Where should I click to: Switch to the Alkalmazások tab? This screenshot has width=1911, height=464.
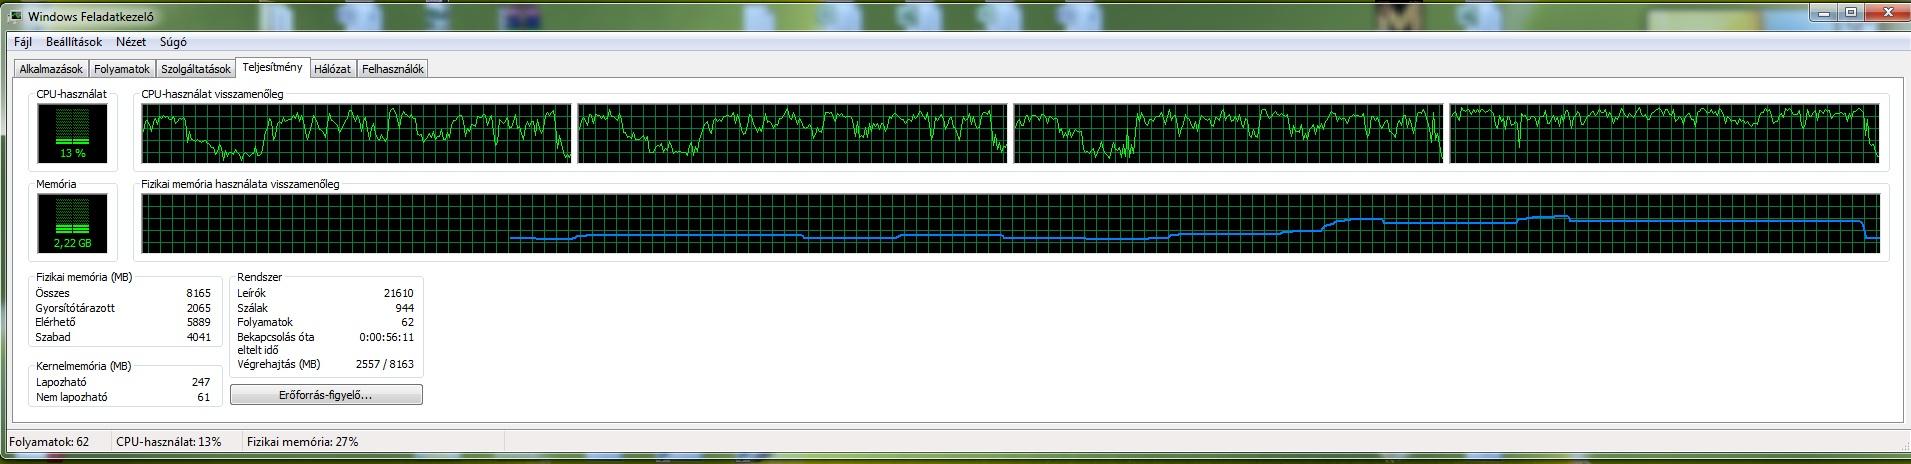click(51, 69)
